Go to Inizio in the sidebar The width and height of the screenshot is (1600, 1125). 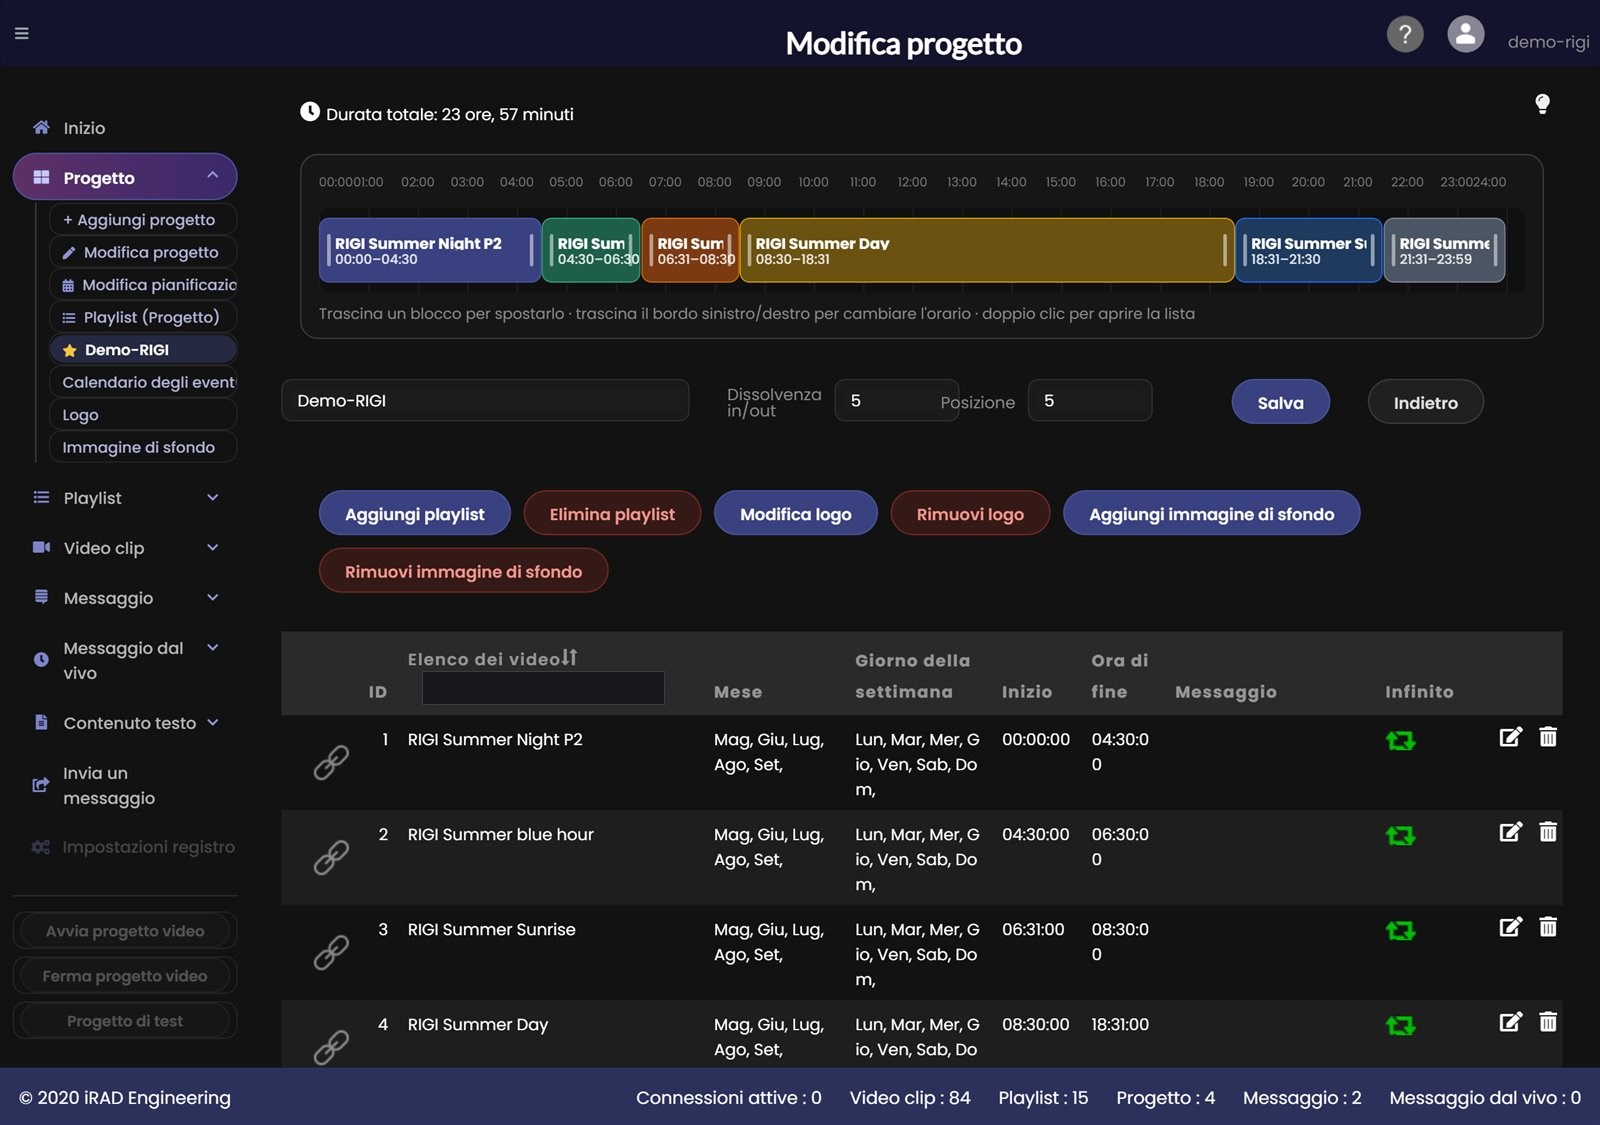click(125, 128)
